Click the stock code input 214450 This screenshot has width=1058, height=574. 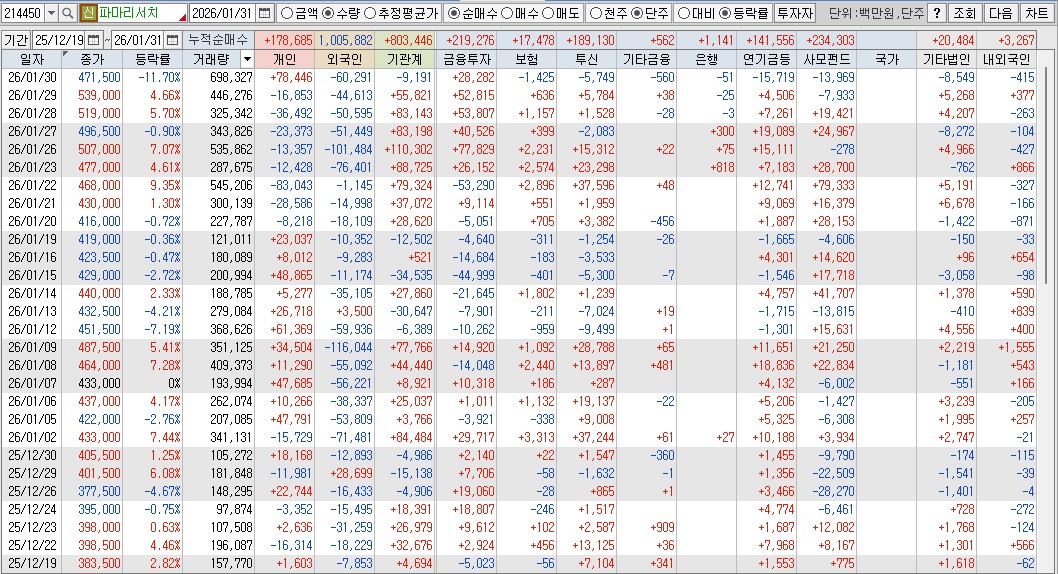[23, 13]
